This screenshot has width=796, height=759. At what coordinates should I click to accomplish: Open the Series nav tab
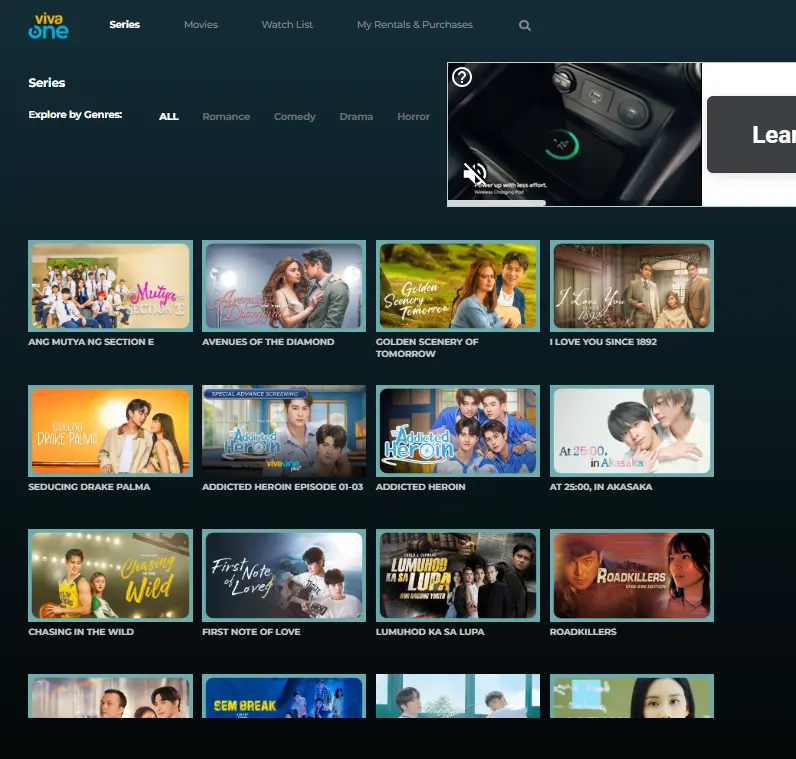(124, 24)
